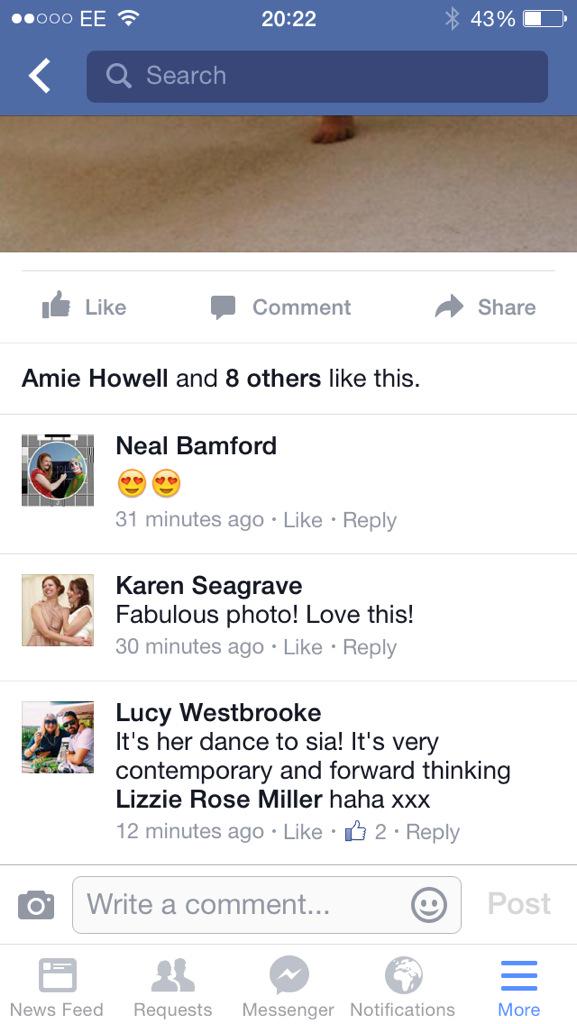The width and height of the screenshot is (577, 1024).
Task: Tap the Share arrow icon
Action: 448,306
